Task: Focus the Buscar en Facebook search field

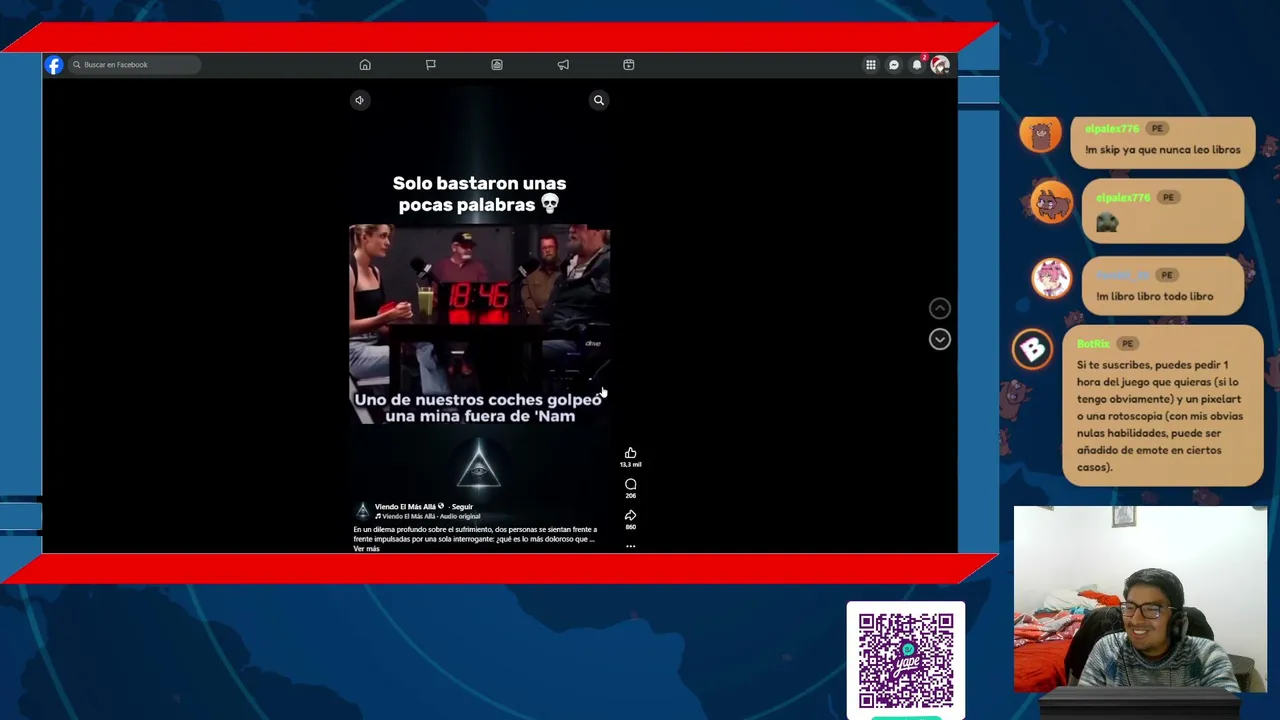Action: pos(134,65)
